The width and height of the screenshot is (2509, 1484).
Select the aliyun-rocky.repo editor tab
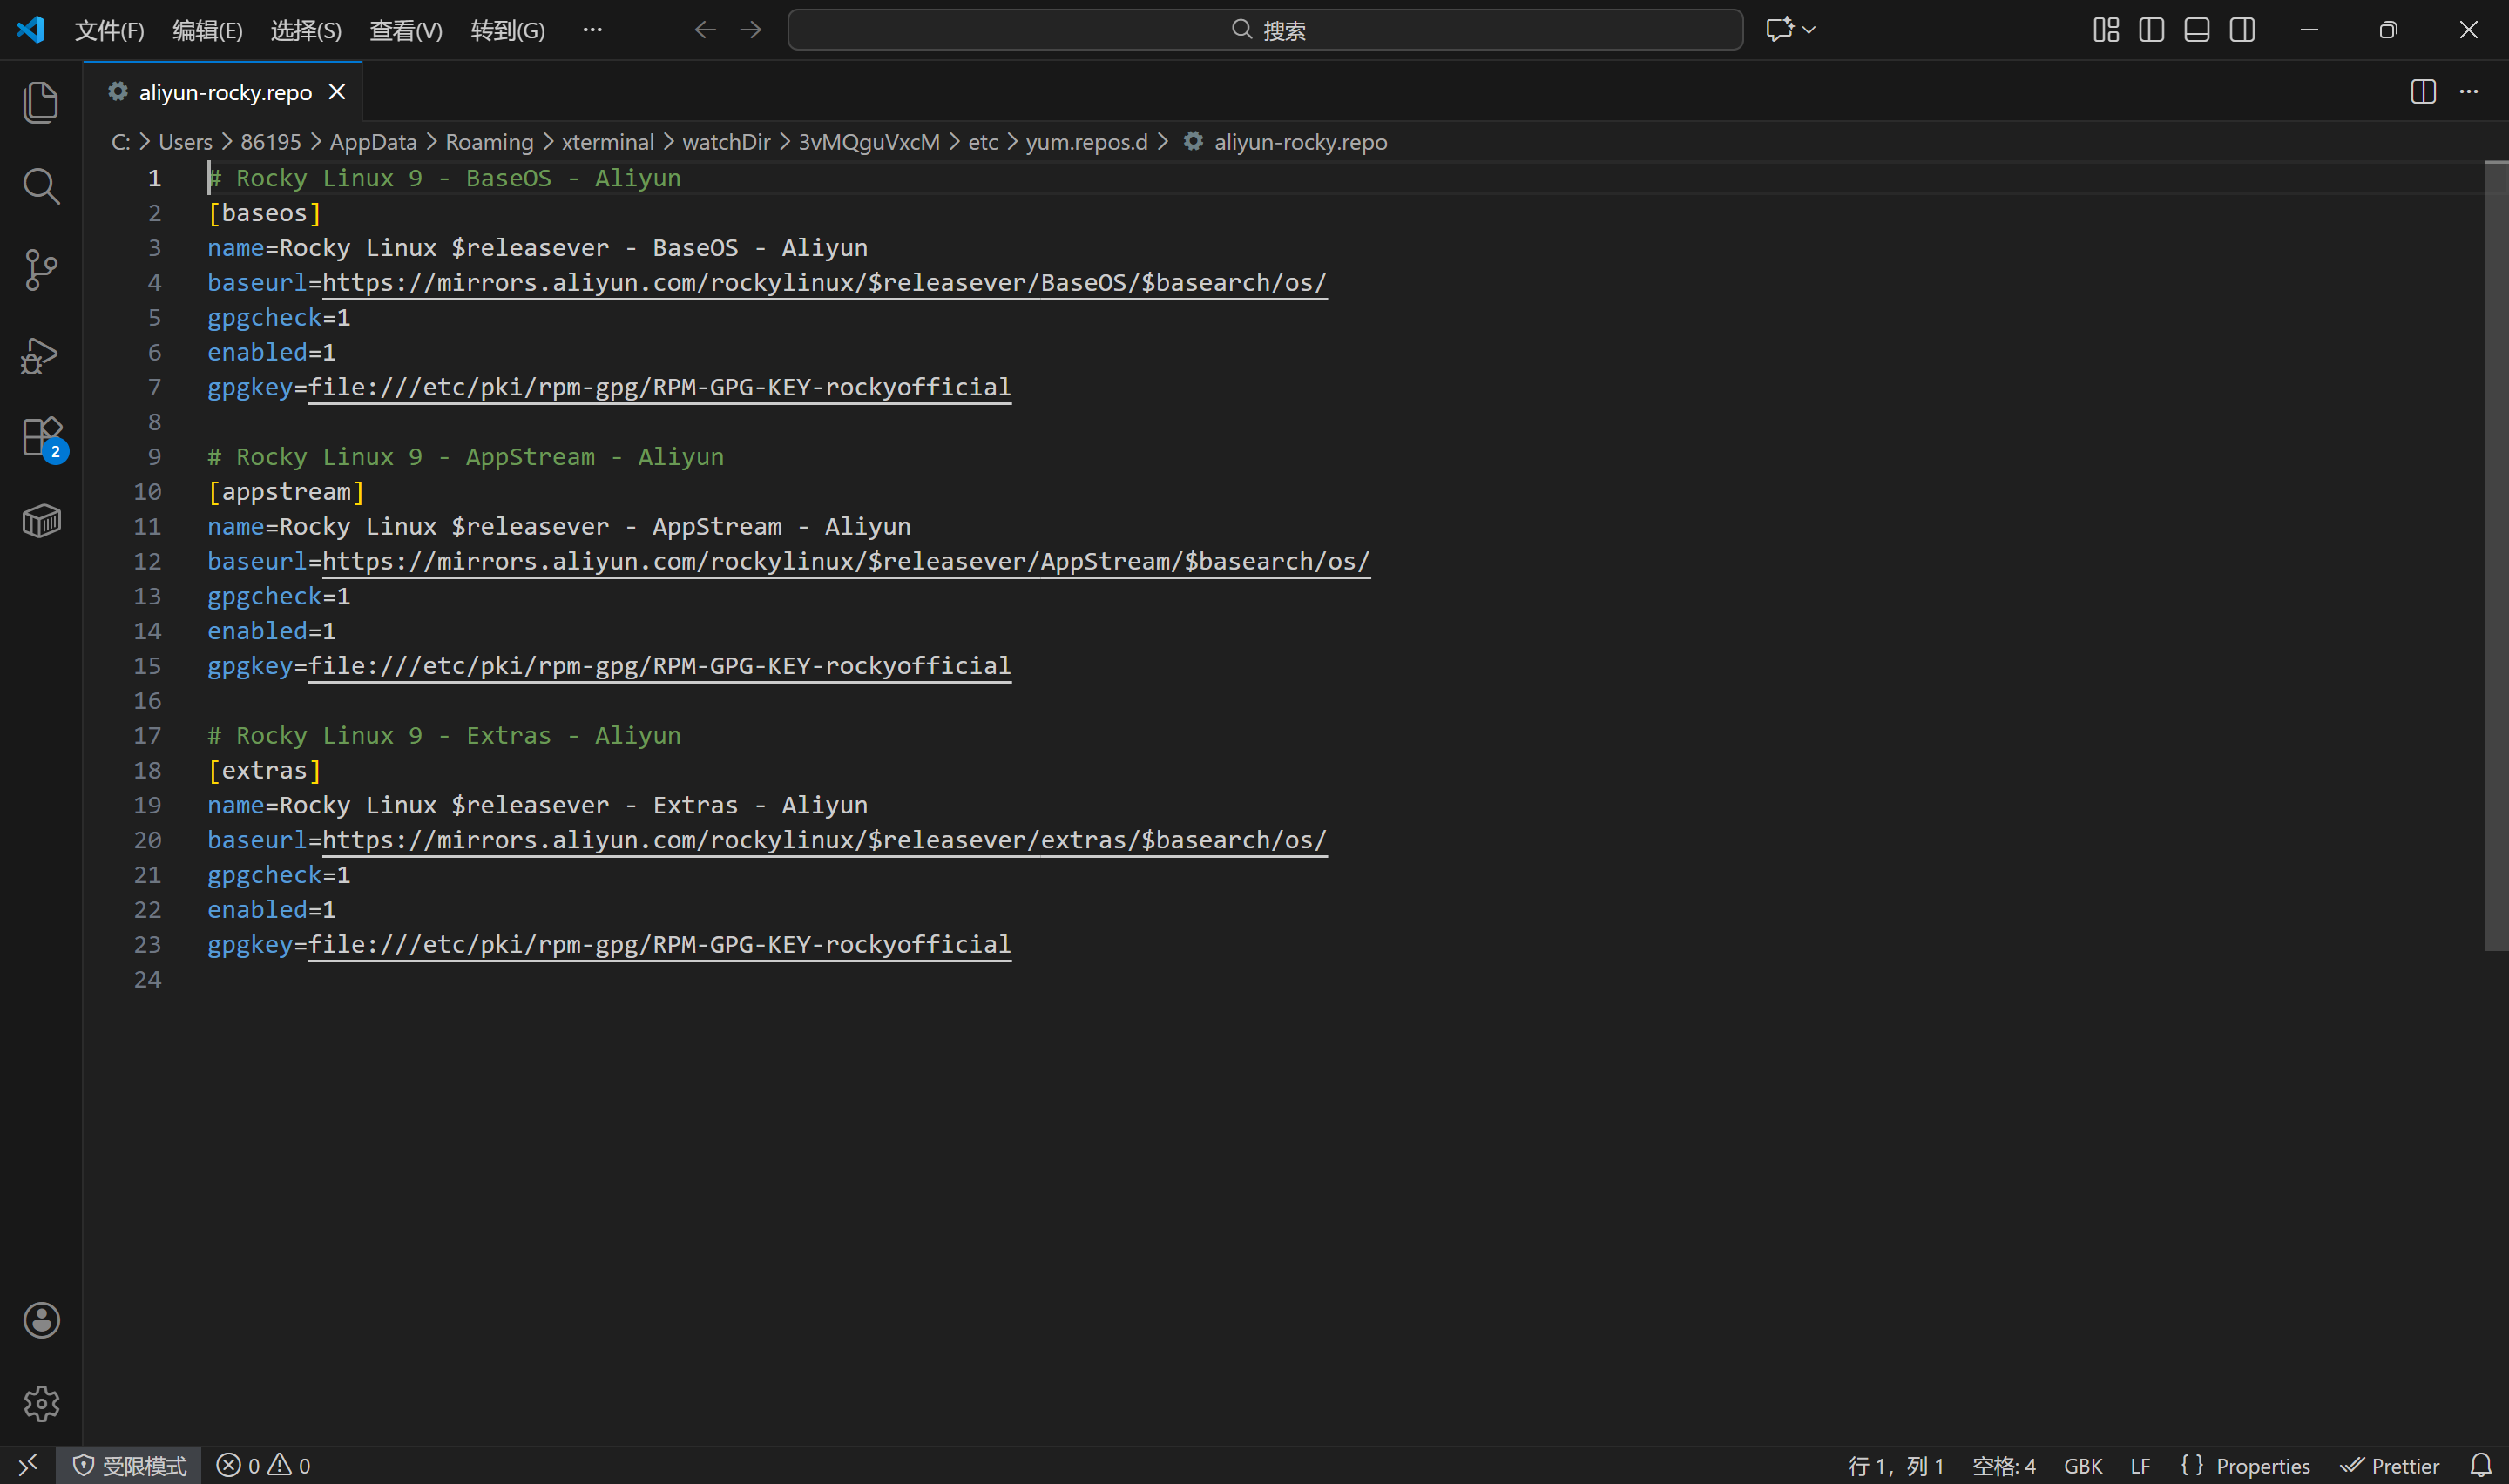point(224,92)
